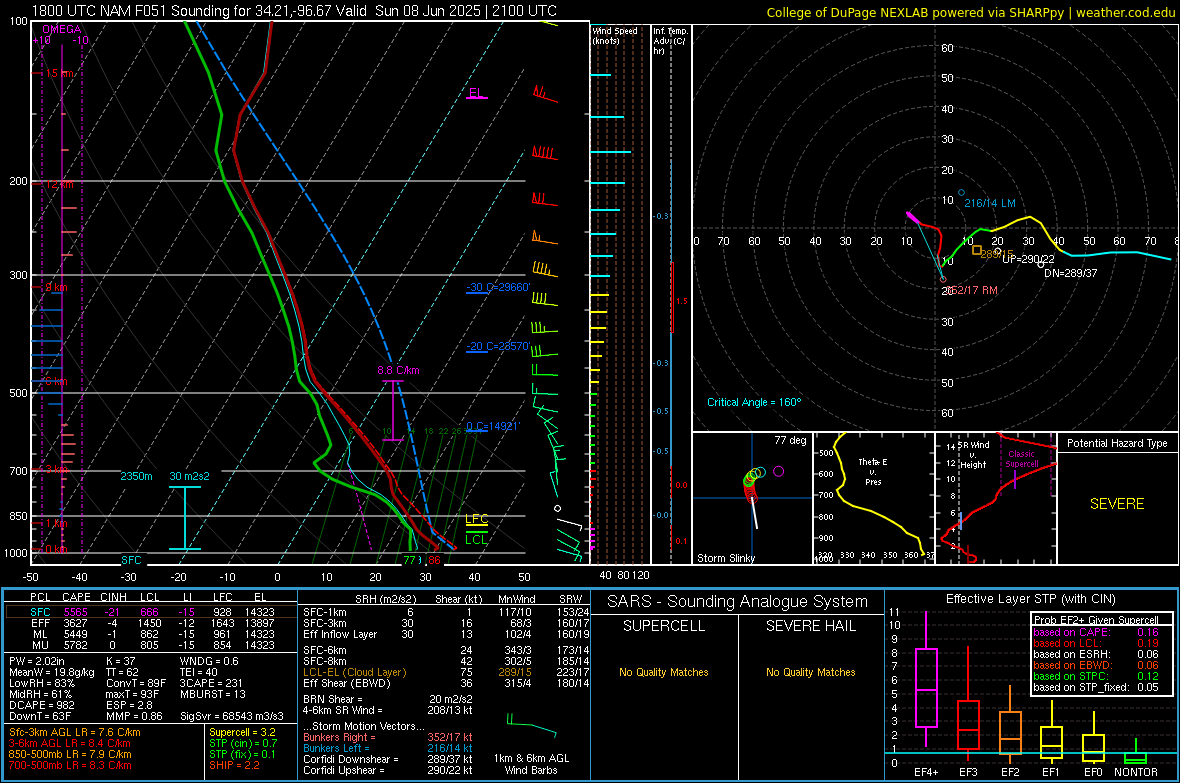Click the SARS - Sounding Analogue System header
The width and height of the screenshot is (1180, 783).
coord(737,602)
